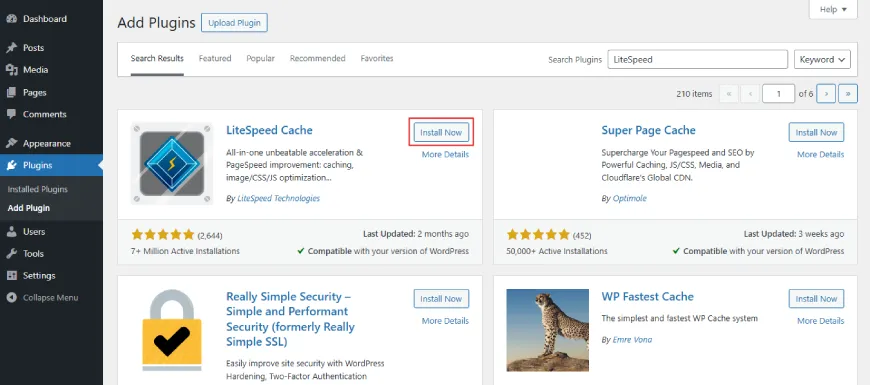
Task: Click the Collapse Menu arrow icon
Action: (x=11, y=298)
